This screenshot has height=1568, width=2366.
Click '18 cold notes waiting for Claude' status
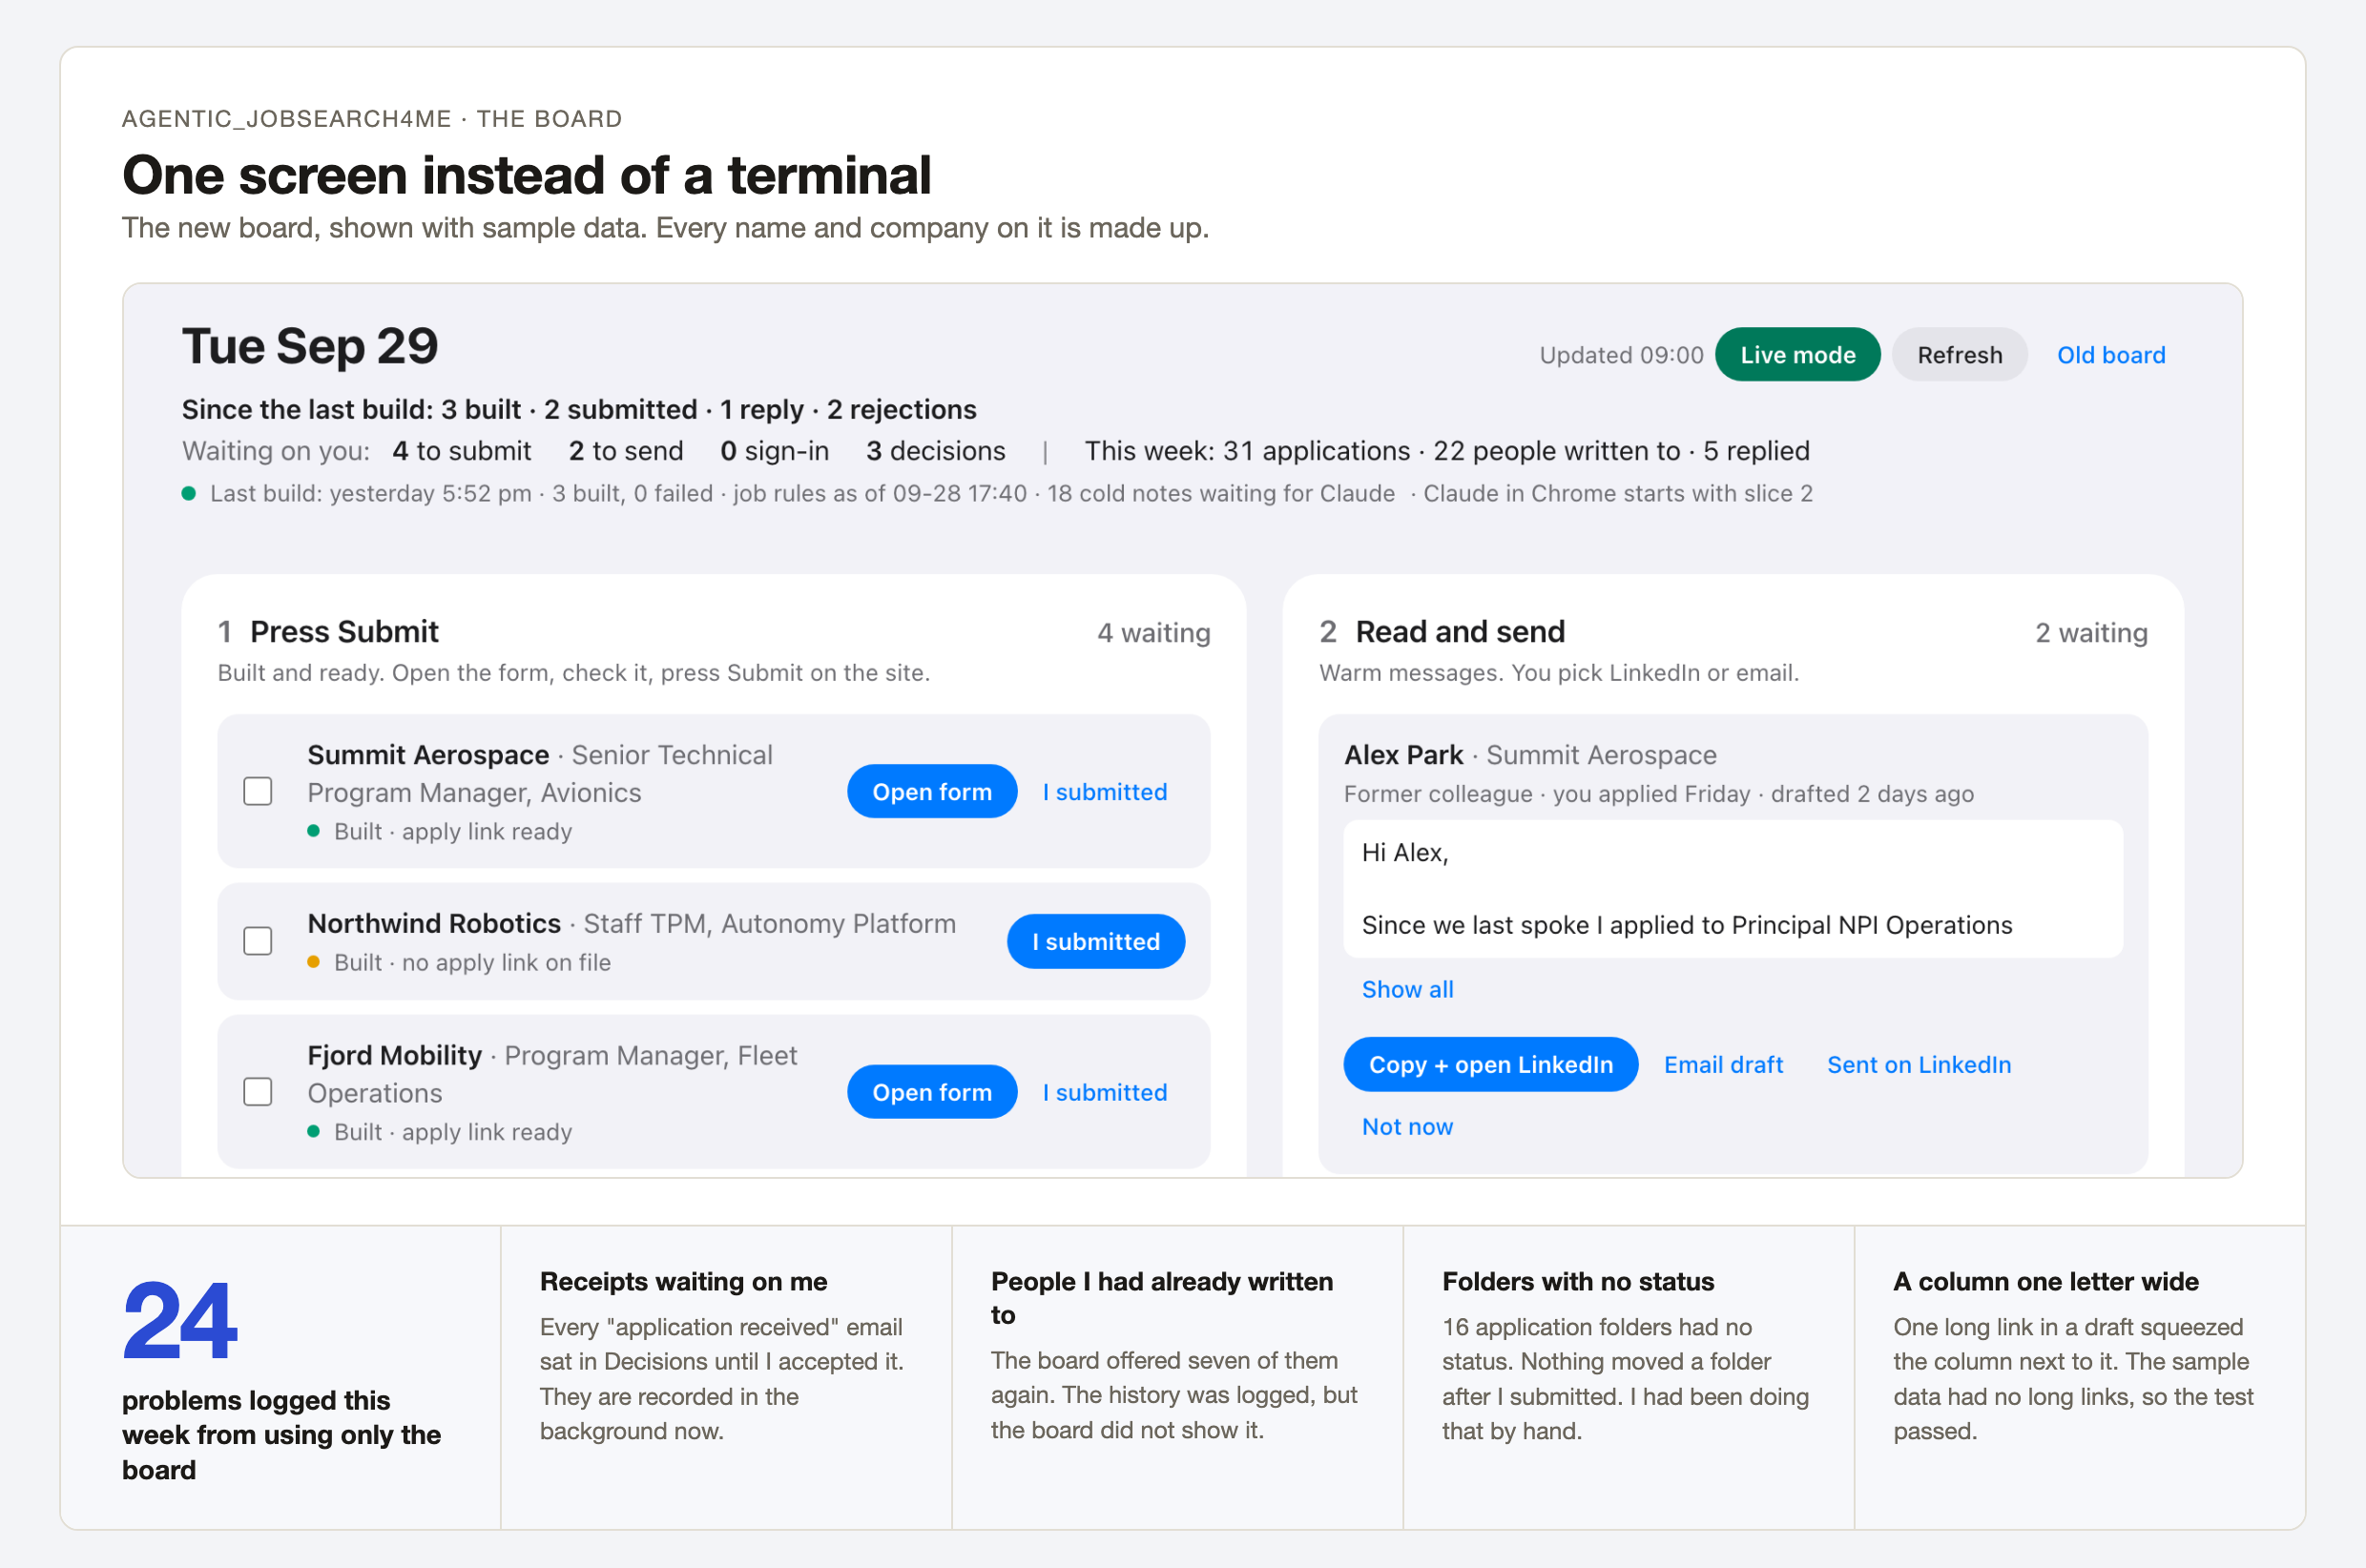pos(1221,493)
